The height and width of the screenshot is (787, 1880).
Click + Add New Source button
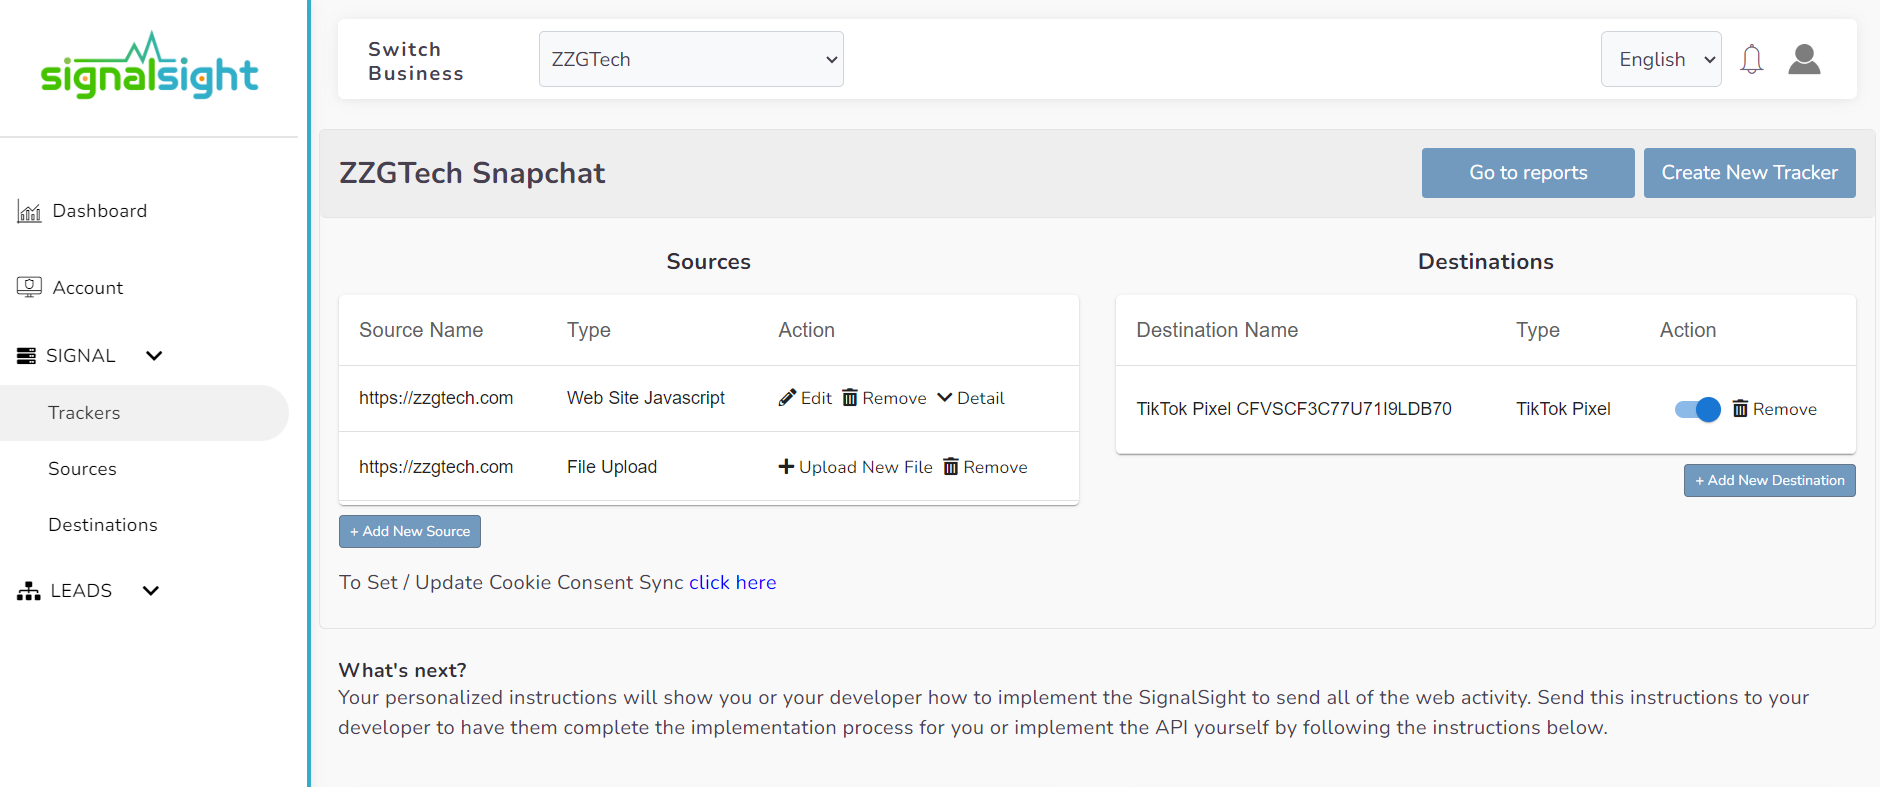[x=410, y=531]
